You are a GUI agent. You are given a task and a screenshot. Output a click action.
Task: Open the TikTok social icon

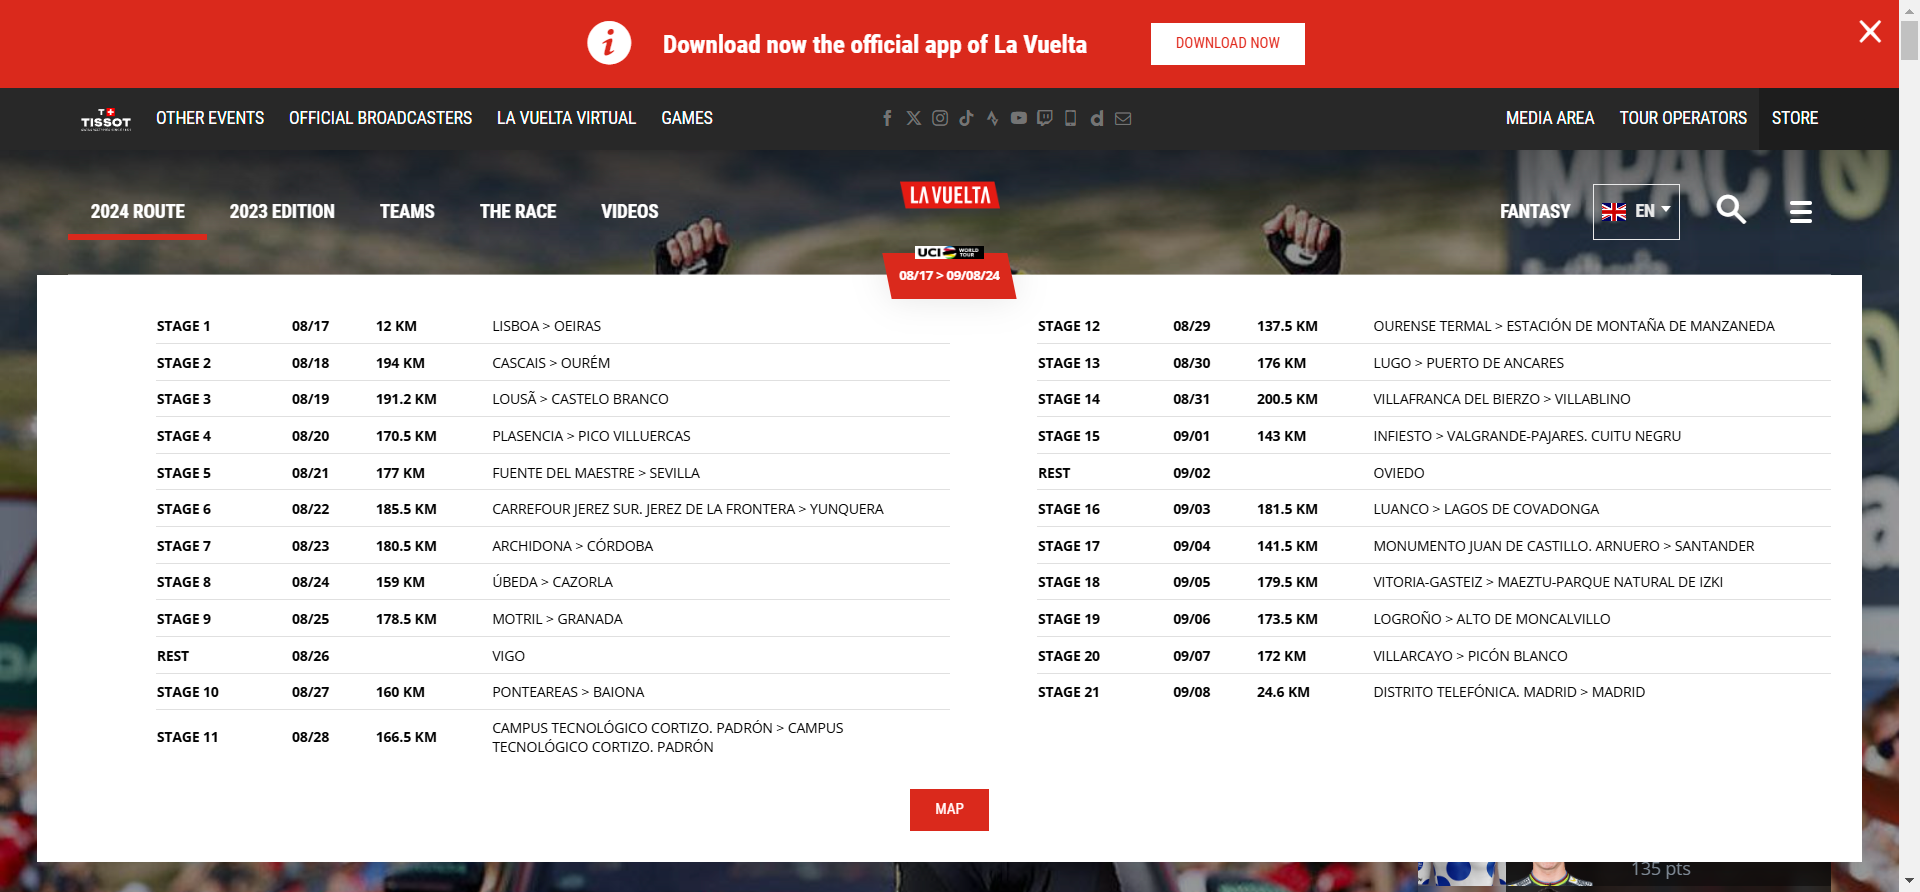(x=966, y=118)
